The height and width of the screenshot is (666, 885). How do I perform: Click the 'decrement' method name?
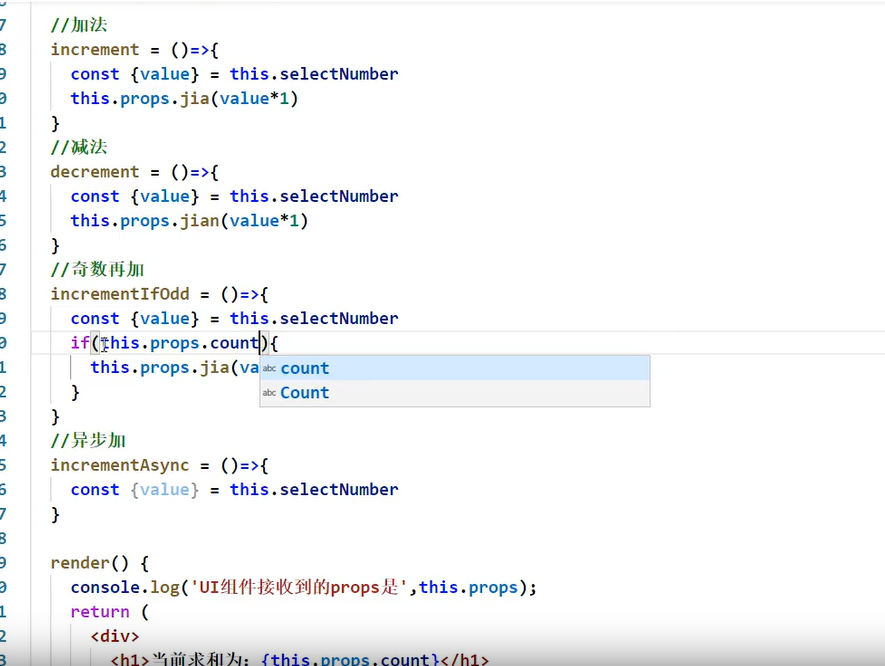95,172
